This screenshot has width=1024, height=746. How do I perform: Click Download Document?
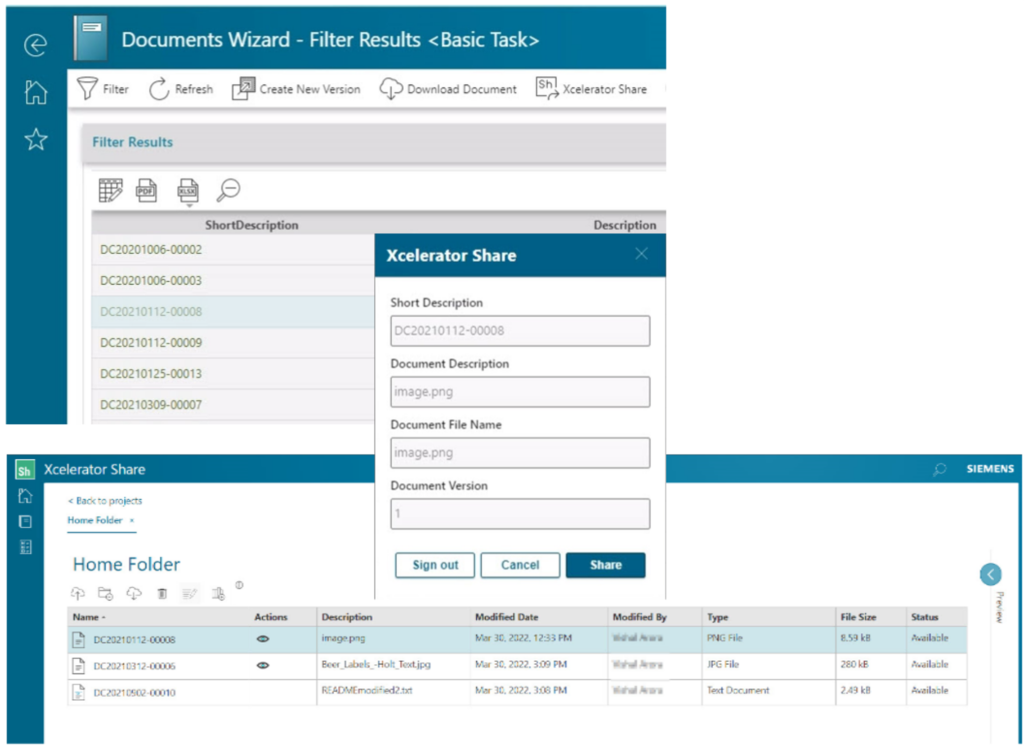[x=448, y=89]
